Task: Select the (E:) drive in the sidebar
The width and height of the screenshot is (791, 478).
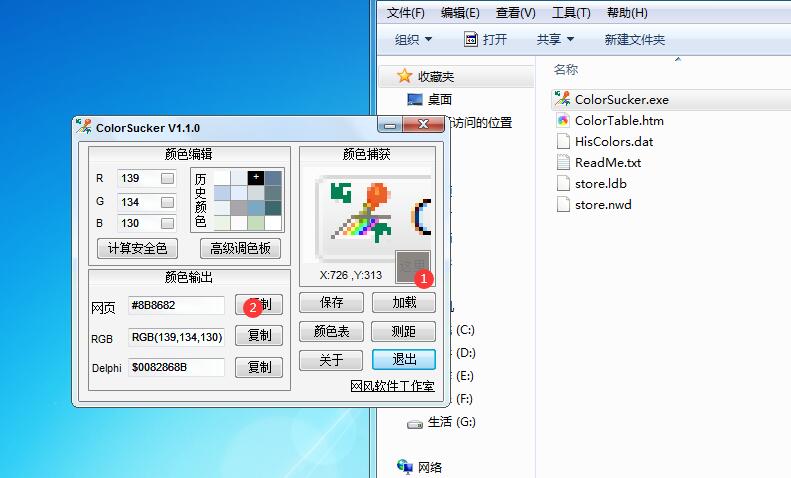Action: (x=465, y=376)
